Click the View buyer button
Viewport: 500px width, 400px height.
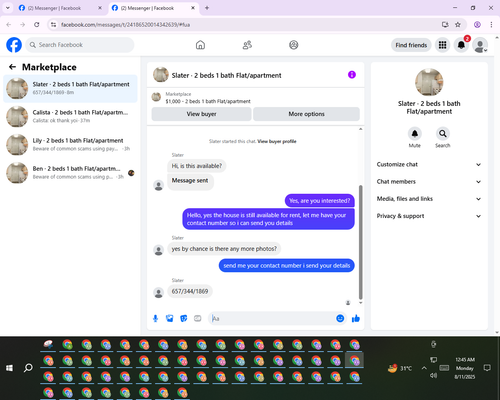point(201,114)
